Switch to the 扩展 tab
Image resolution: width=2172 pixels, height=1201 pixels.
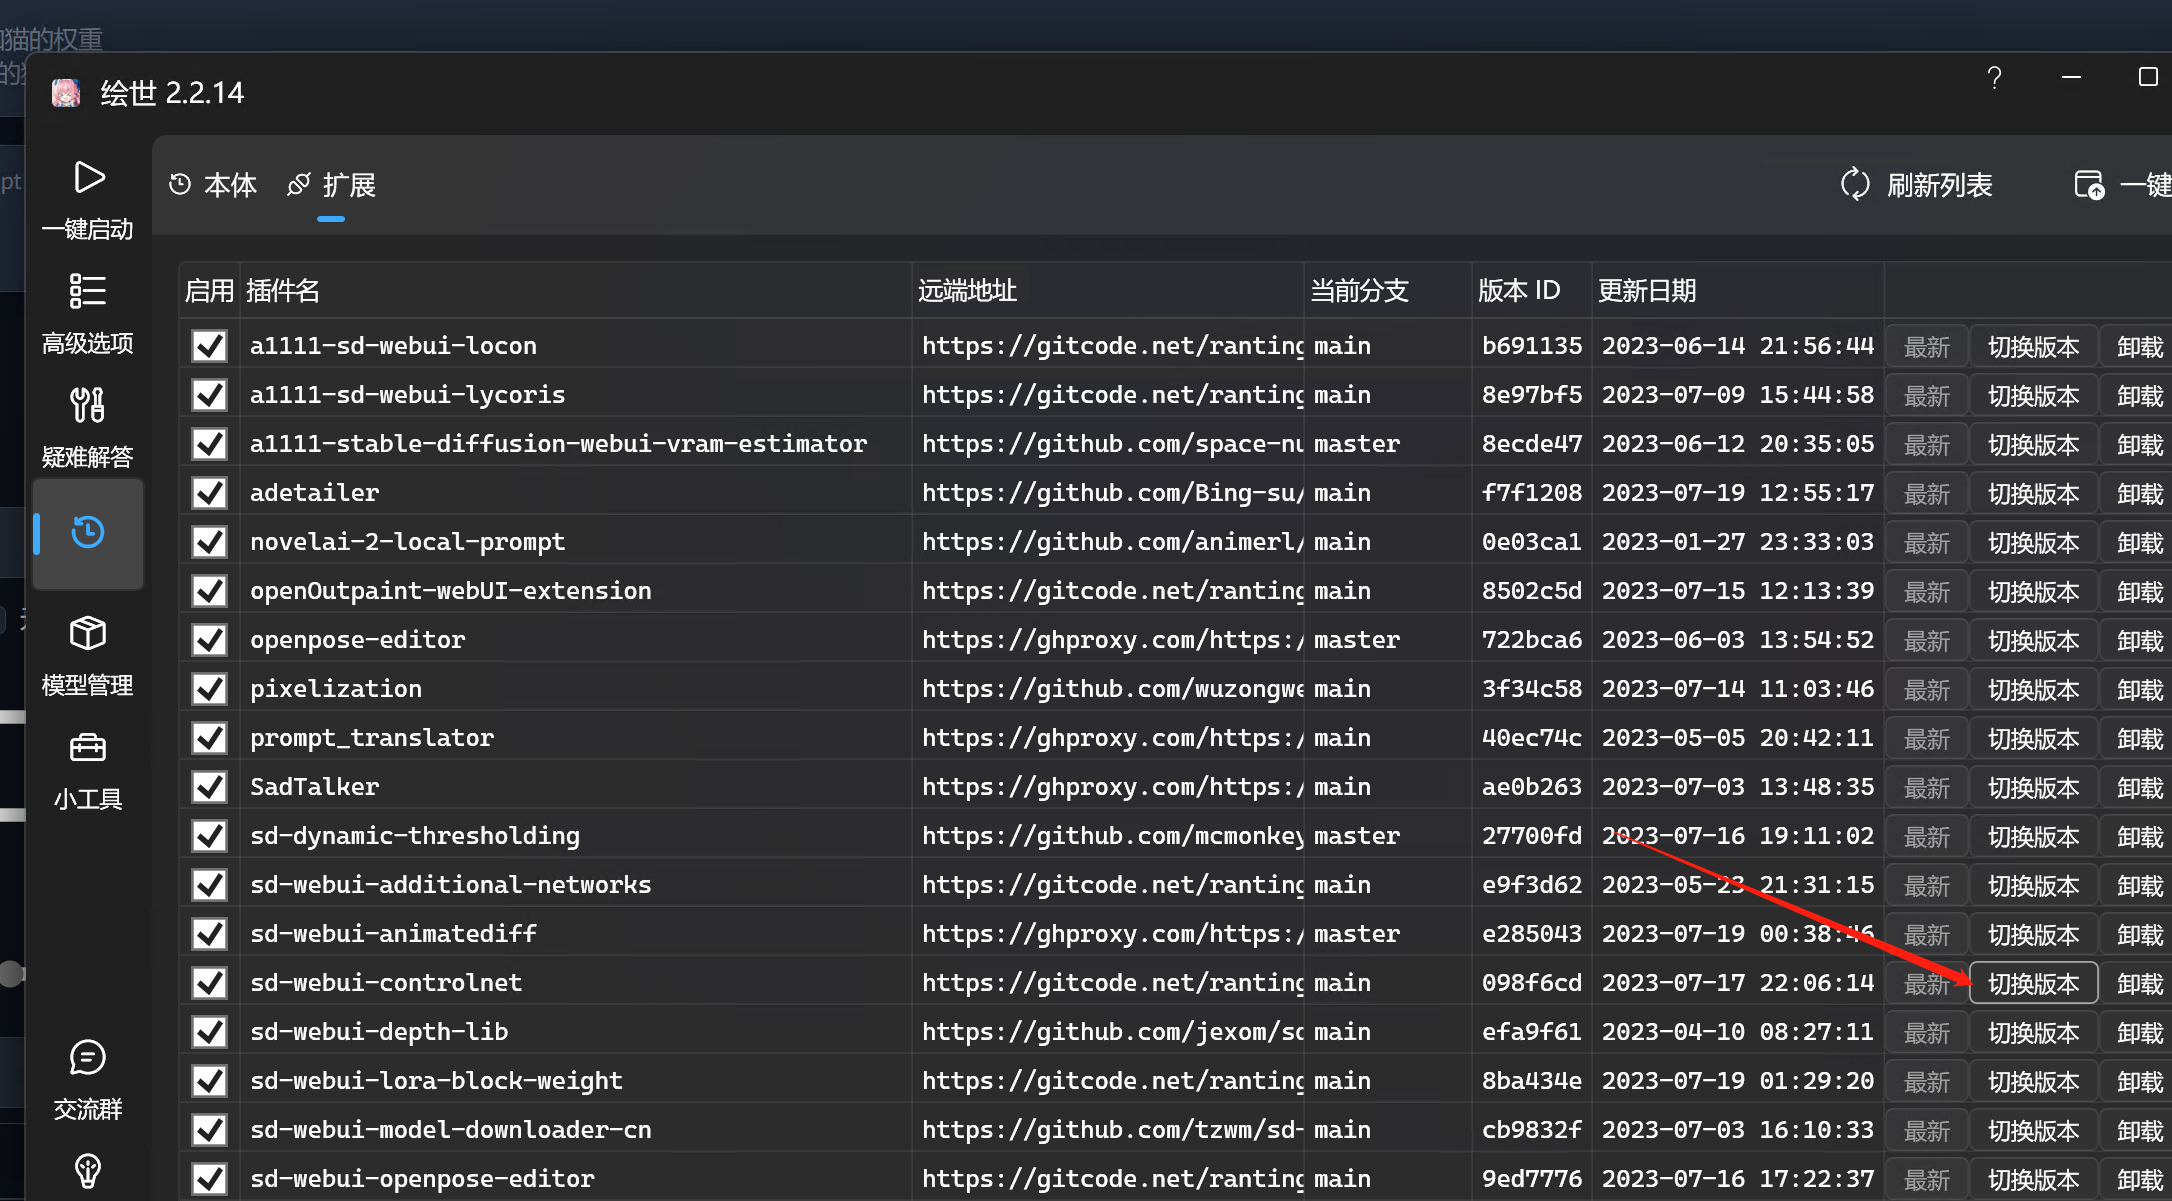point(331,185)
